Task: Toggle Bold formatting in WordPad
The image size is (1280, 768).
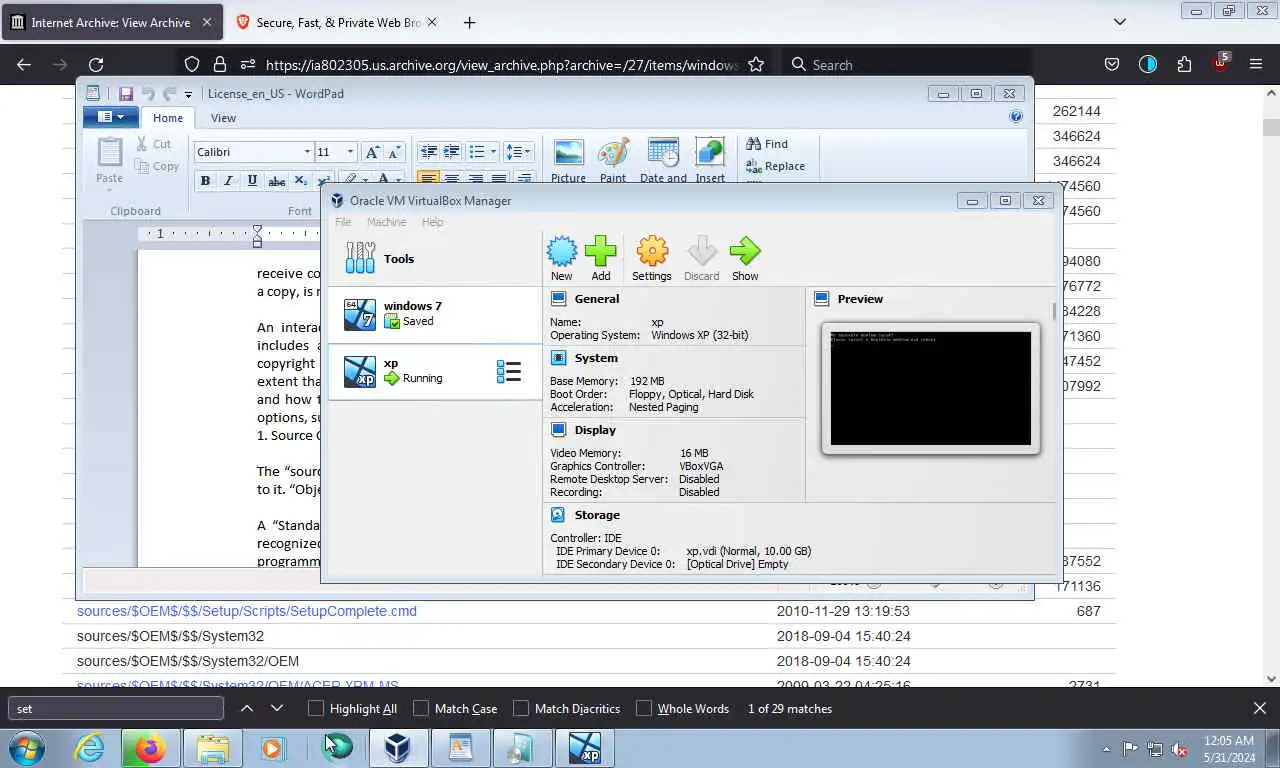Action: point(205,181)
